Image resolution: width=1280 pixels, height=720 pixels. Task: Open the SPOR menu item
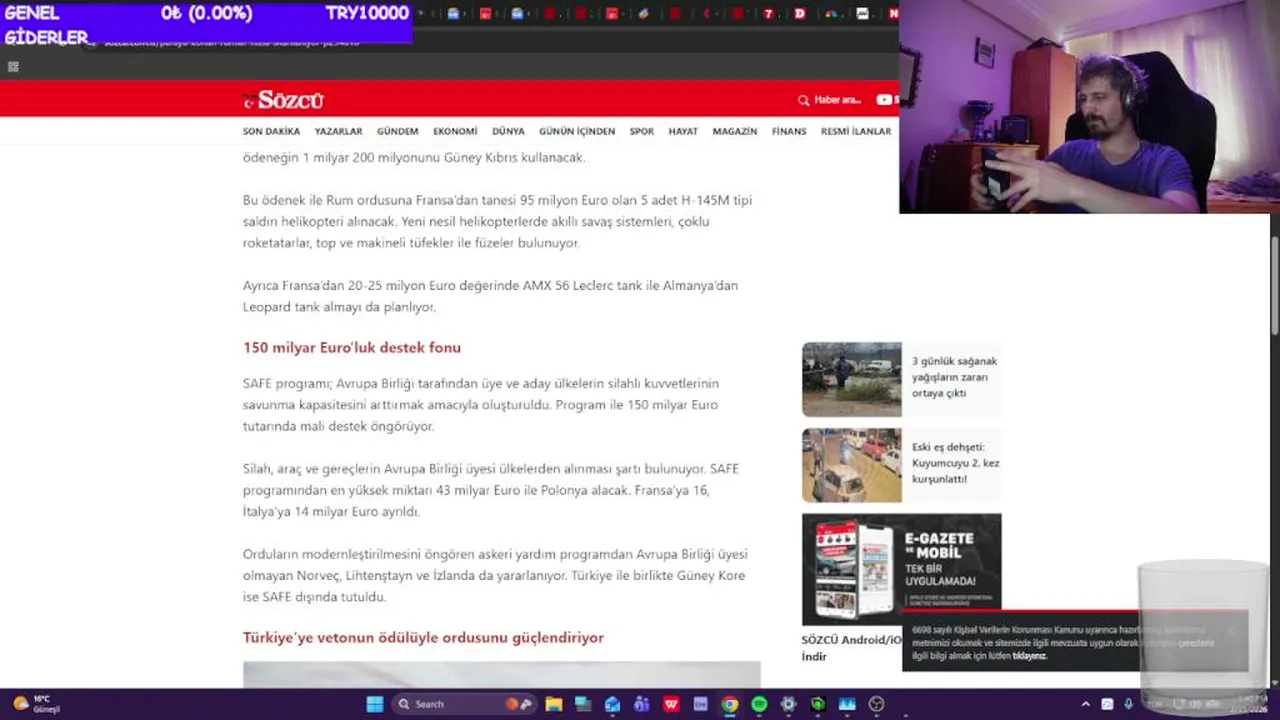pyautogui.click(x=642, y=131)
